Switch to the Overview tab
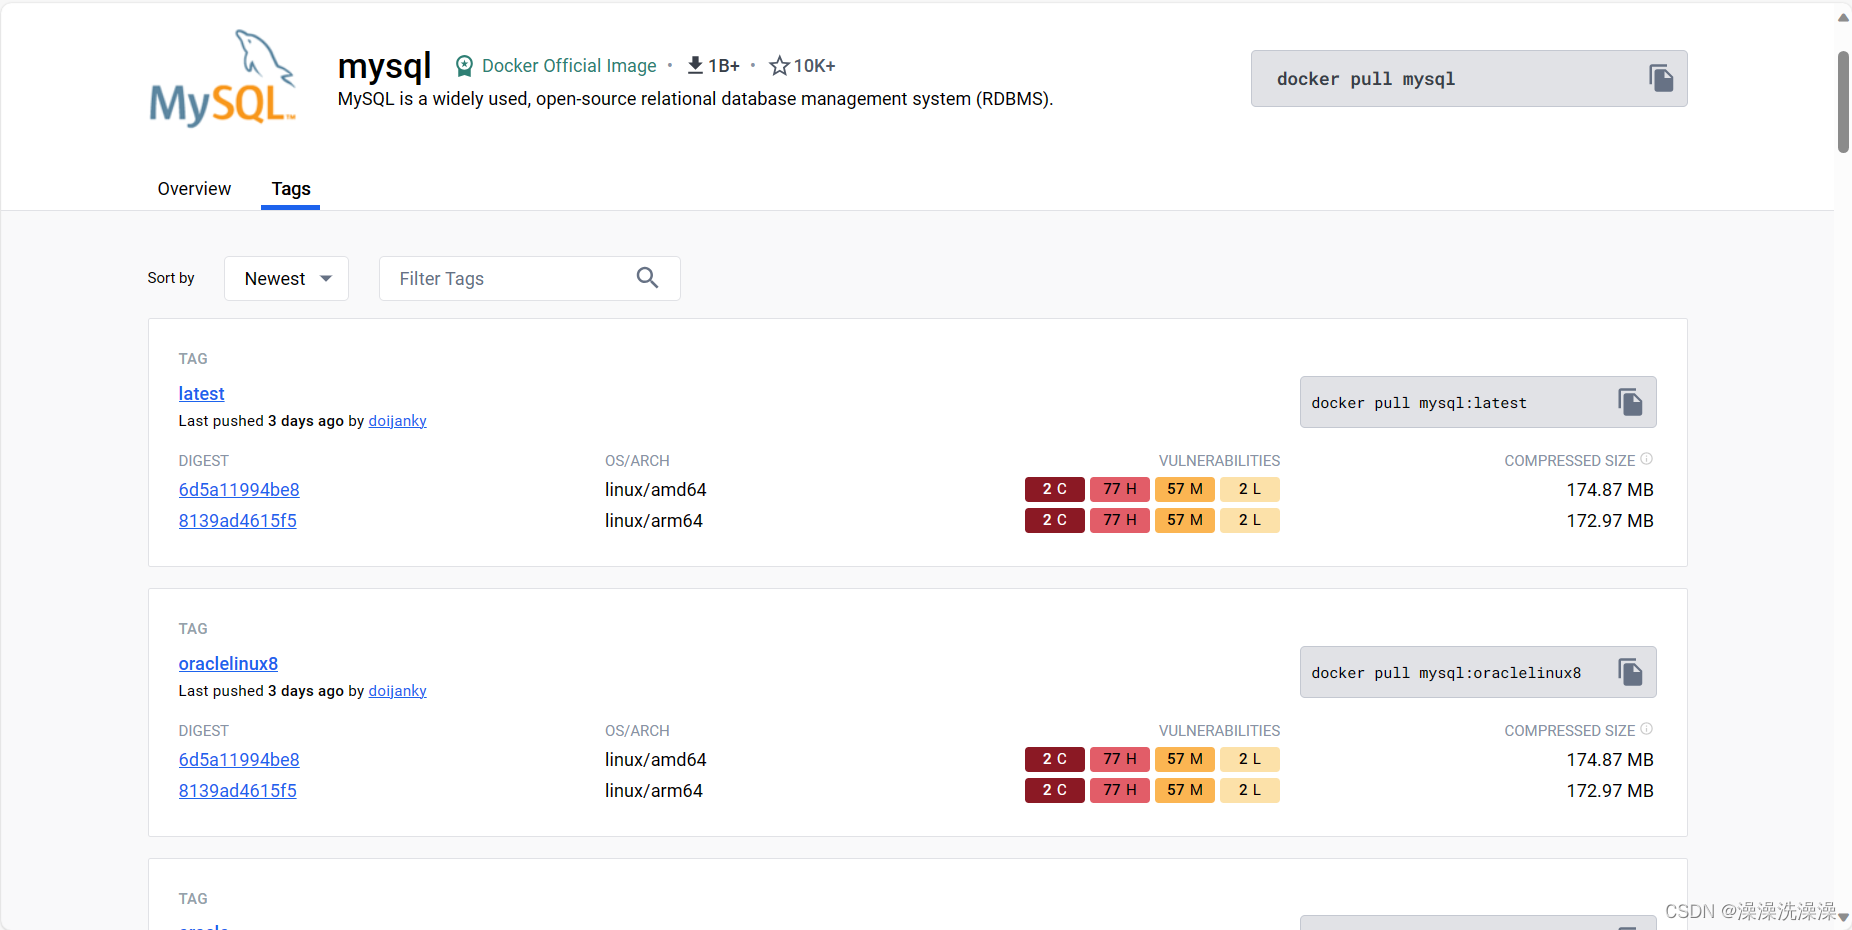 194,189
